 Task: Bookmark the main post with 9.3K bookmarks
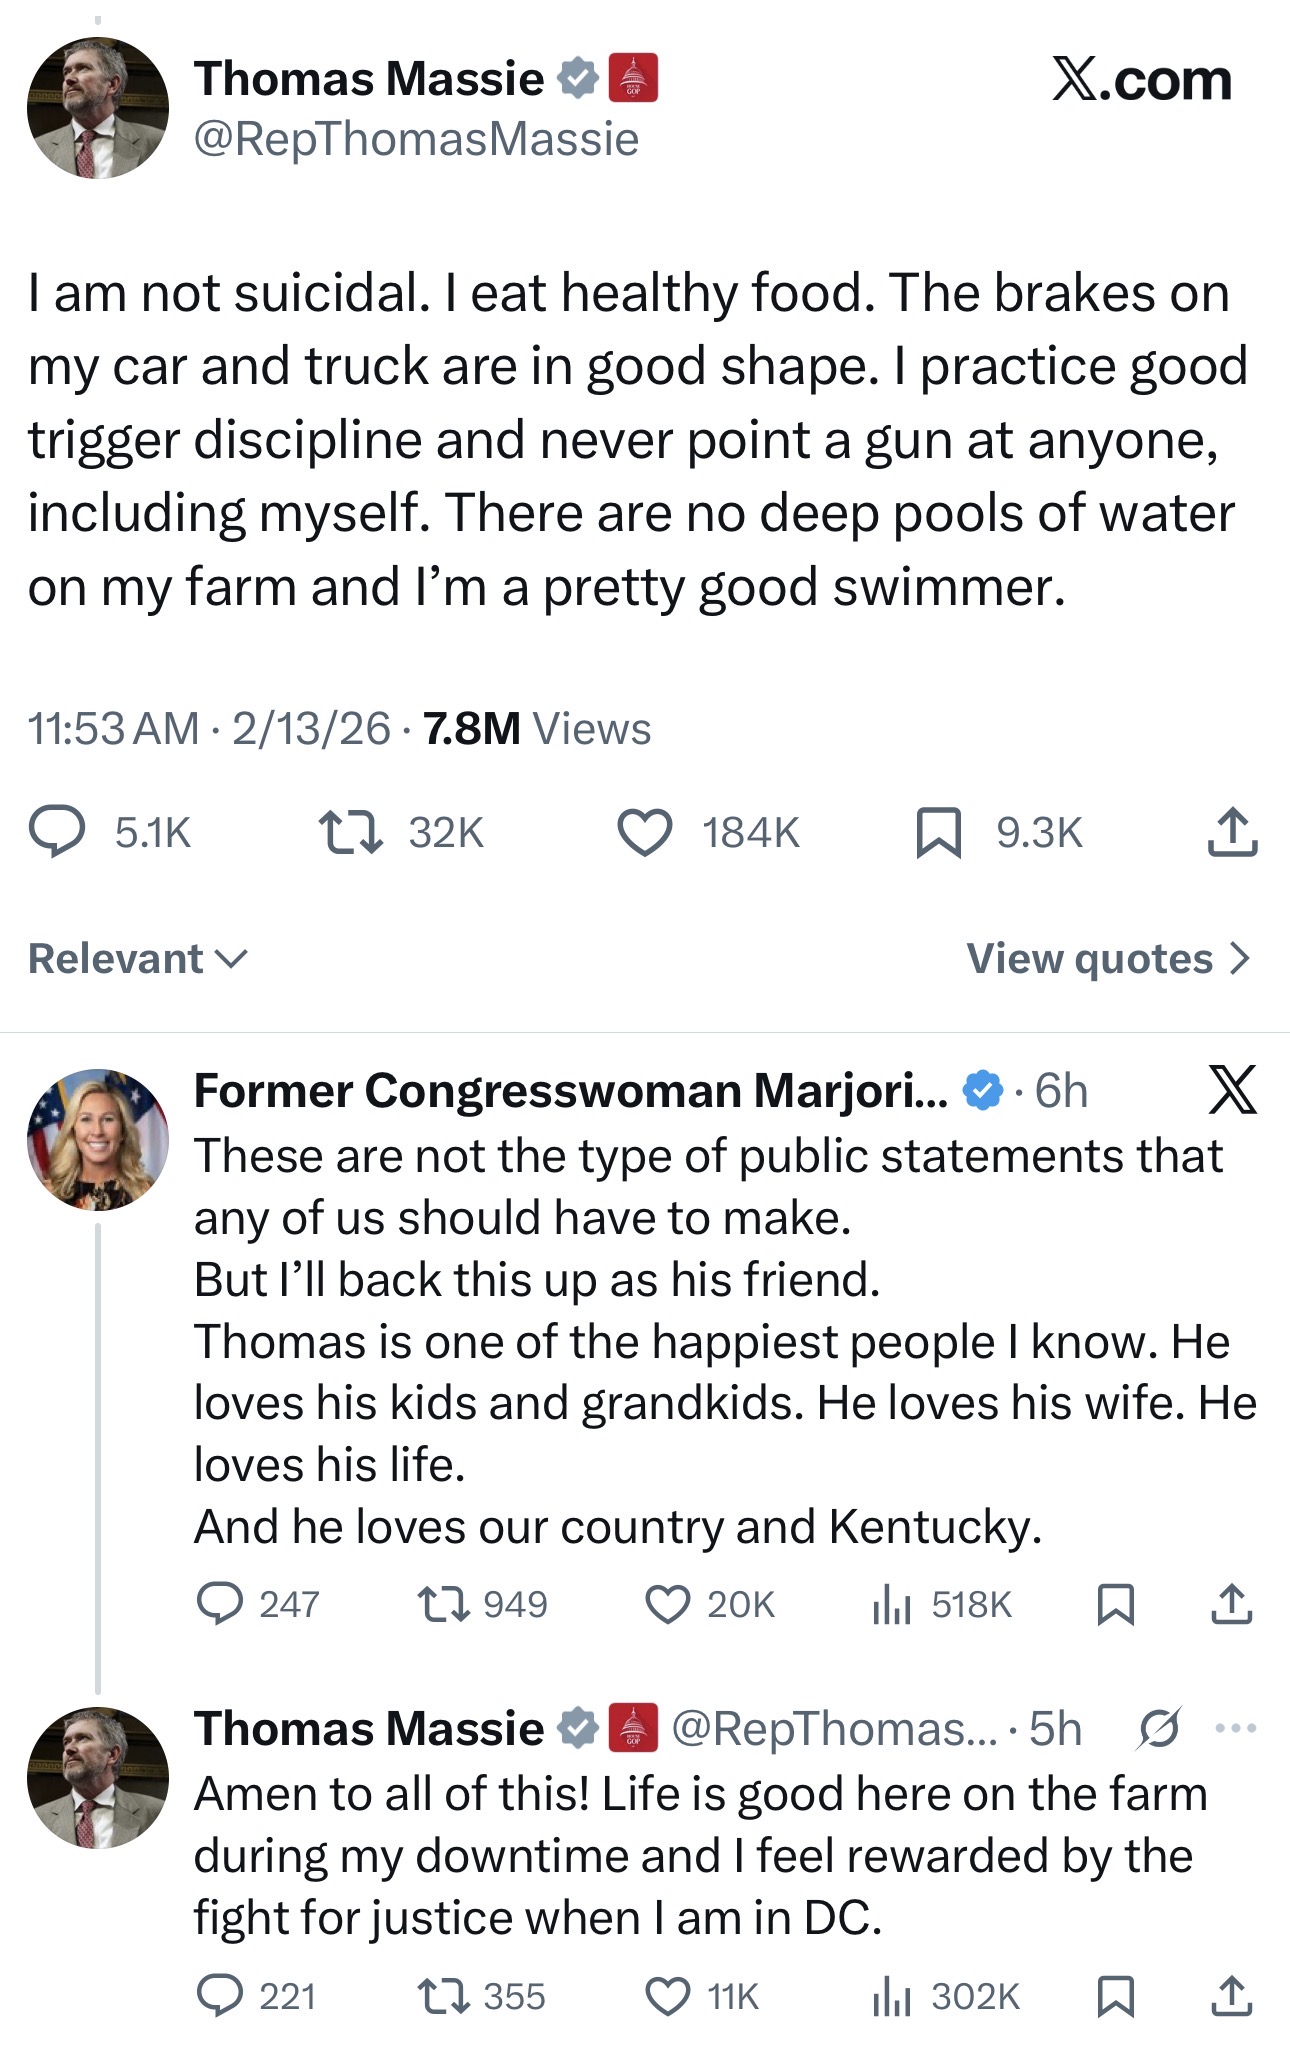pos(938,832)
